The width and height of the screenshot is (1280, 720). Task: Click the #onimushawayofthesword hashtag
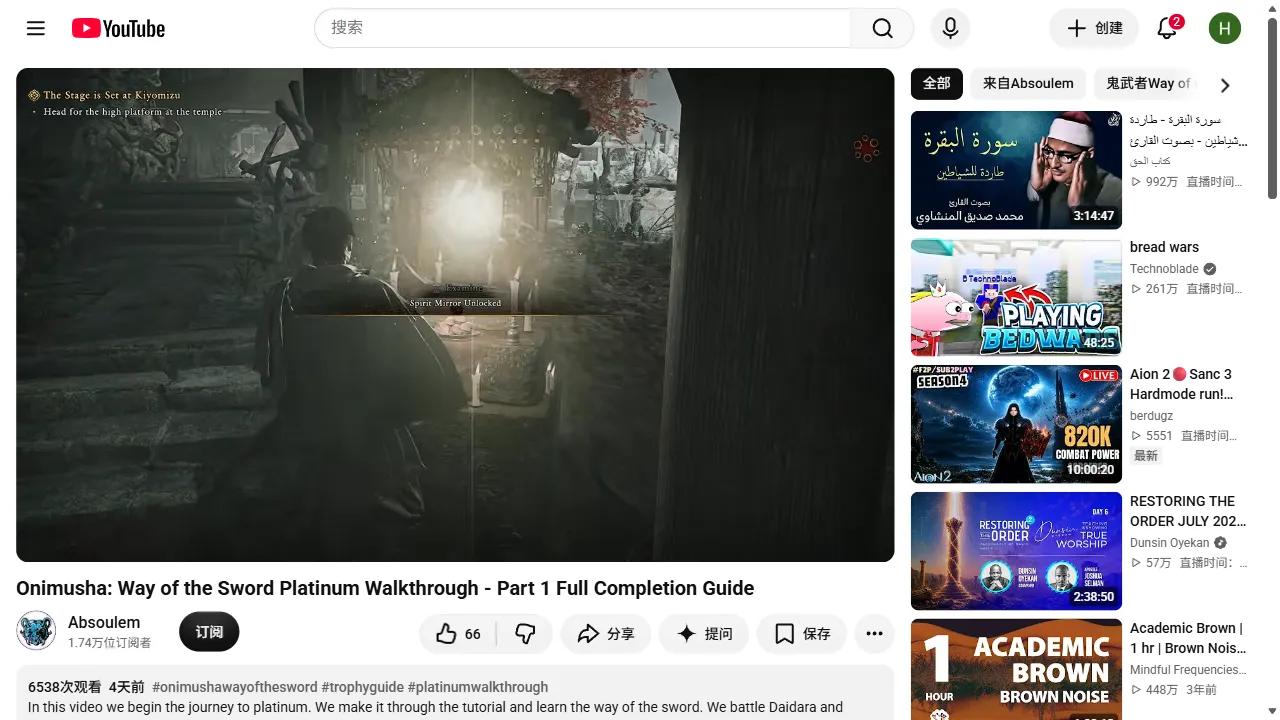(x=235, y=687)
